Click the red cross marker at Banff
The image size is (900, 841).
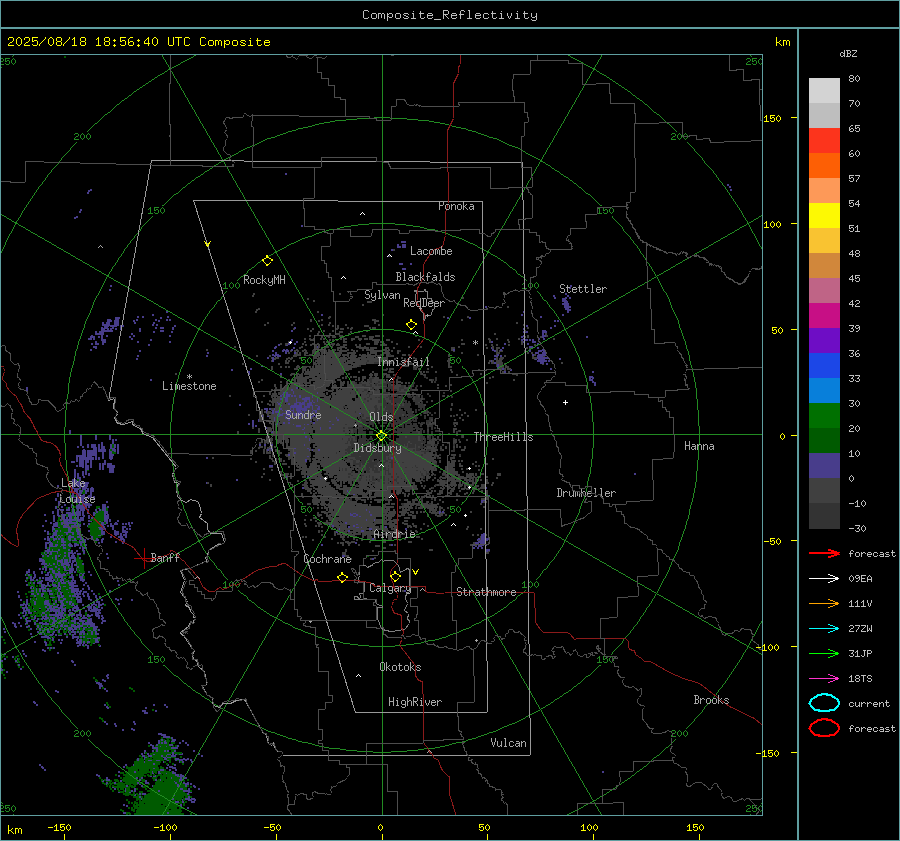(142, 558)
